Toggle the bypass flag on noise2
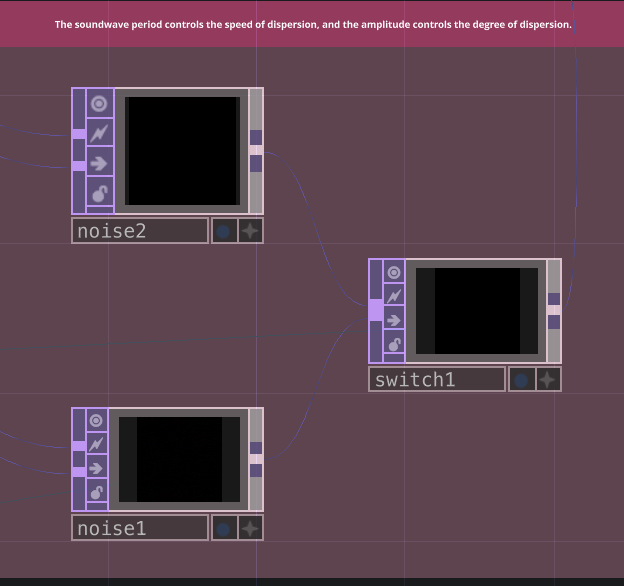624x586 pixels. pos(99,132)
